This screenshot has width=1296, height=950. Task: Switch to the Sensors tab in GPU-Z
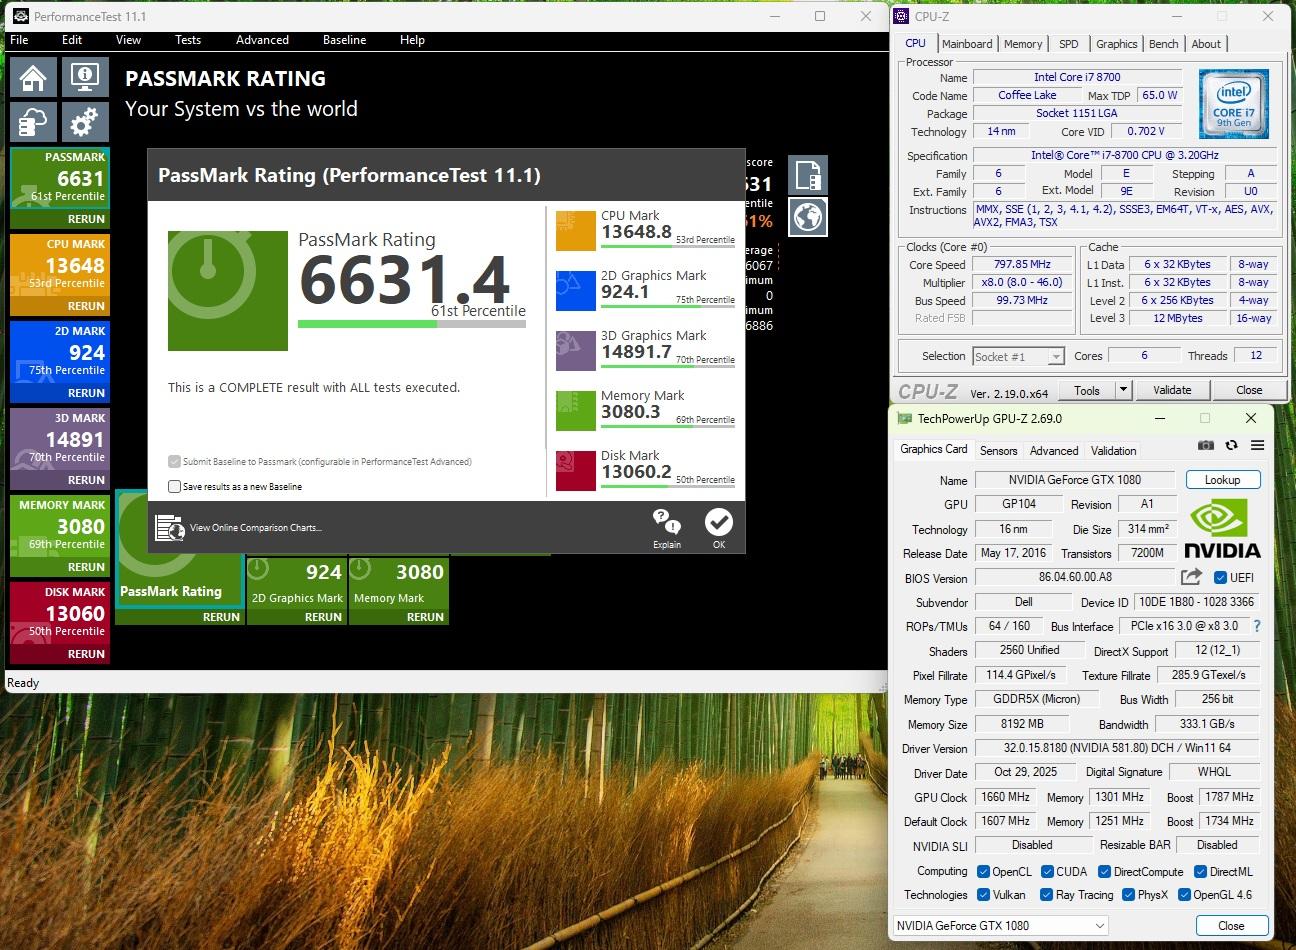[998, 451]
